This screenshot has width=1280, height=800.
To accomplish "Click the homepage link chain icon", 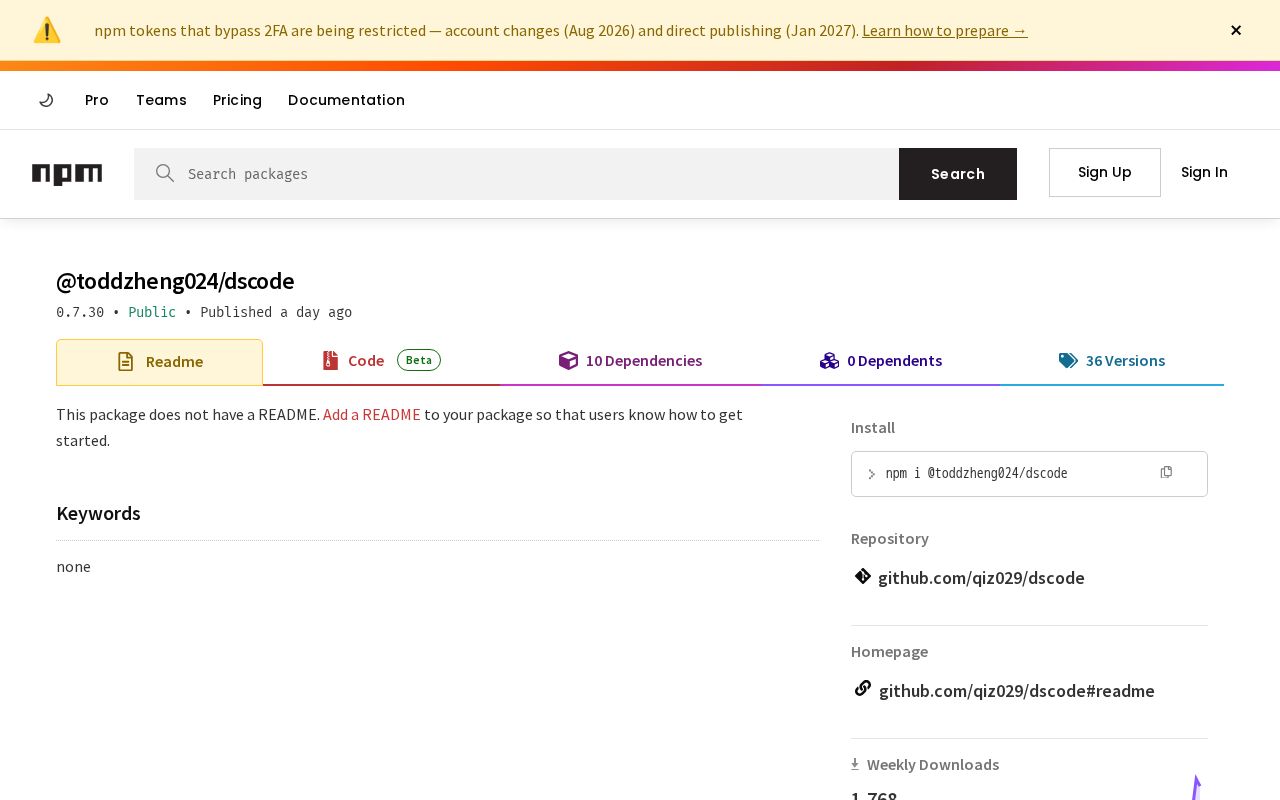I will click(x=863, y=689).
